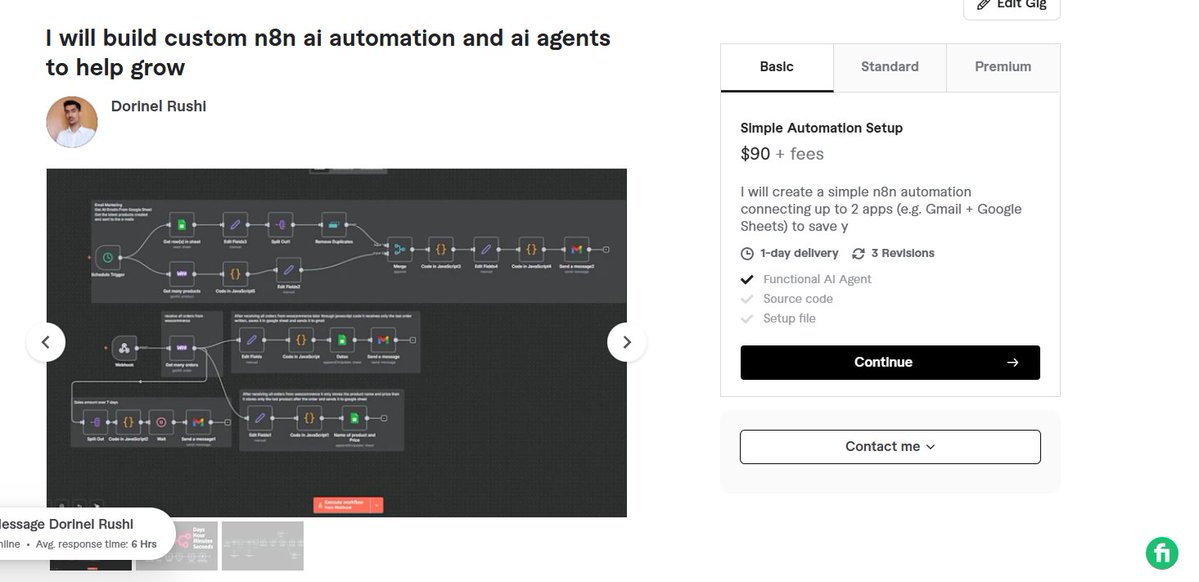This screenshot has height=582, width=1199.
Task: Click the "Source code" feature text
Action: point(798,299)
